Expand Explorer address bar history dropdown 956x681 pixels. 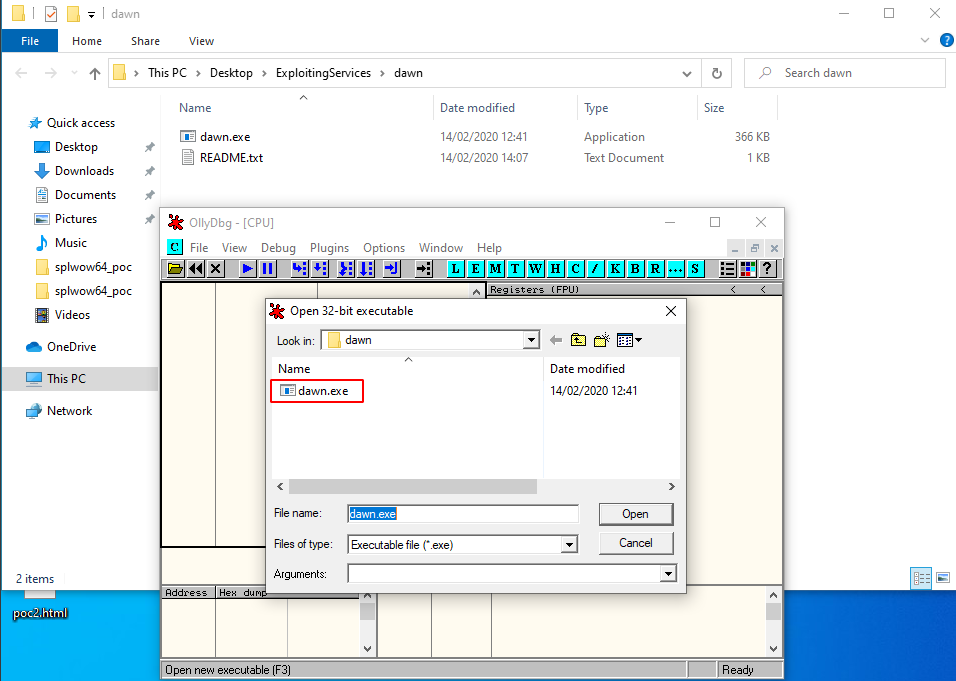(x=687, y=74)
